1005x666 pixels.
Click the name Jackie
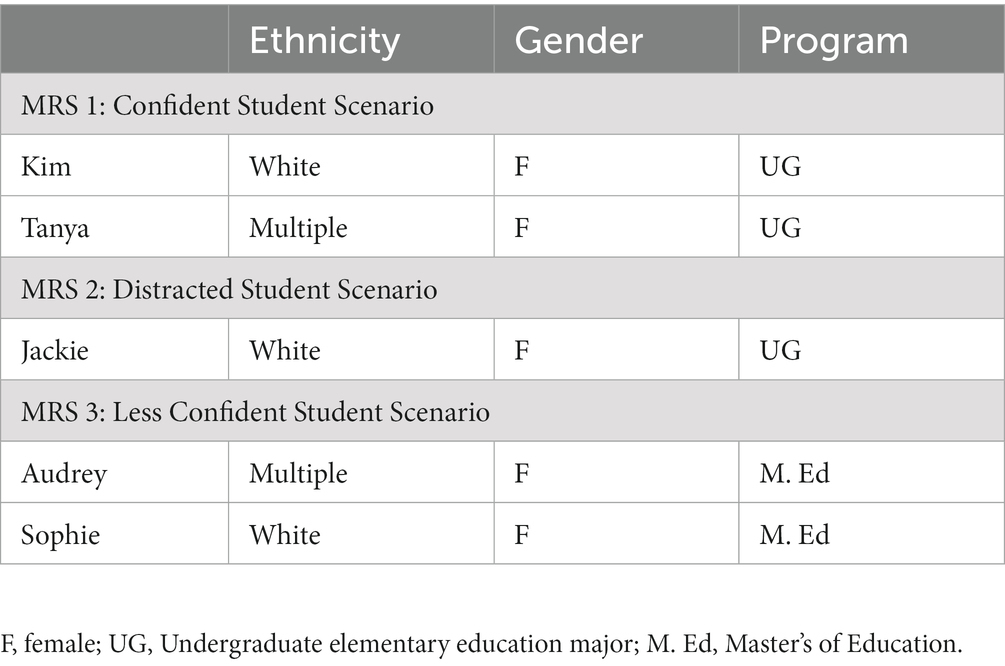click(x=54, y=351)
